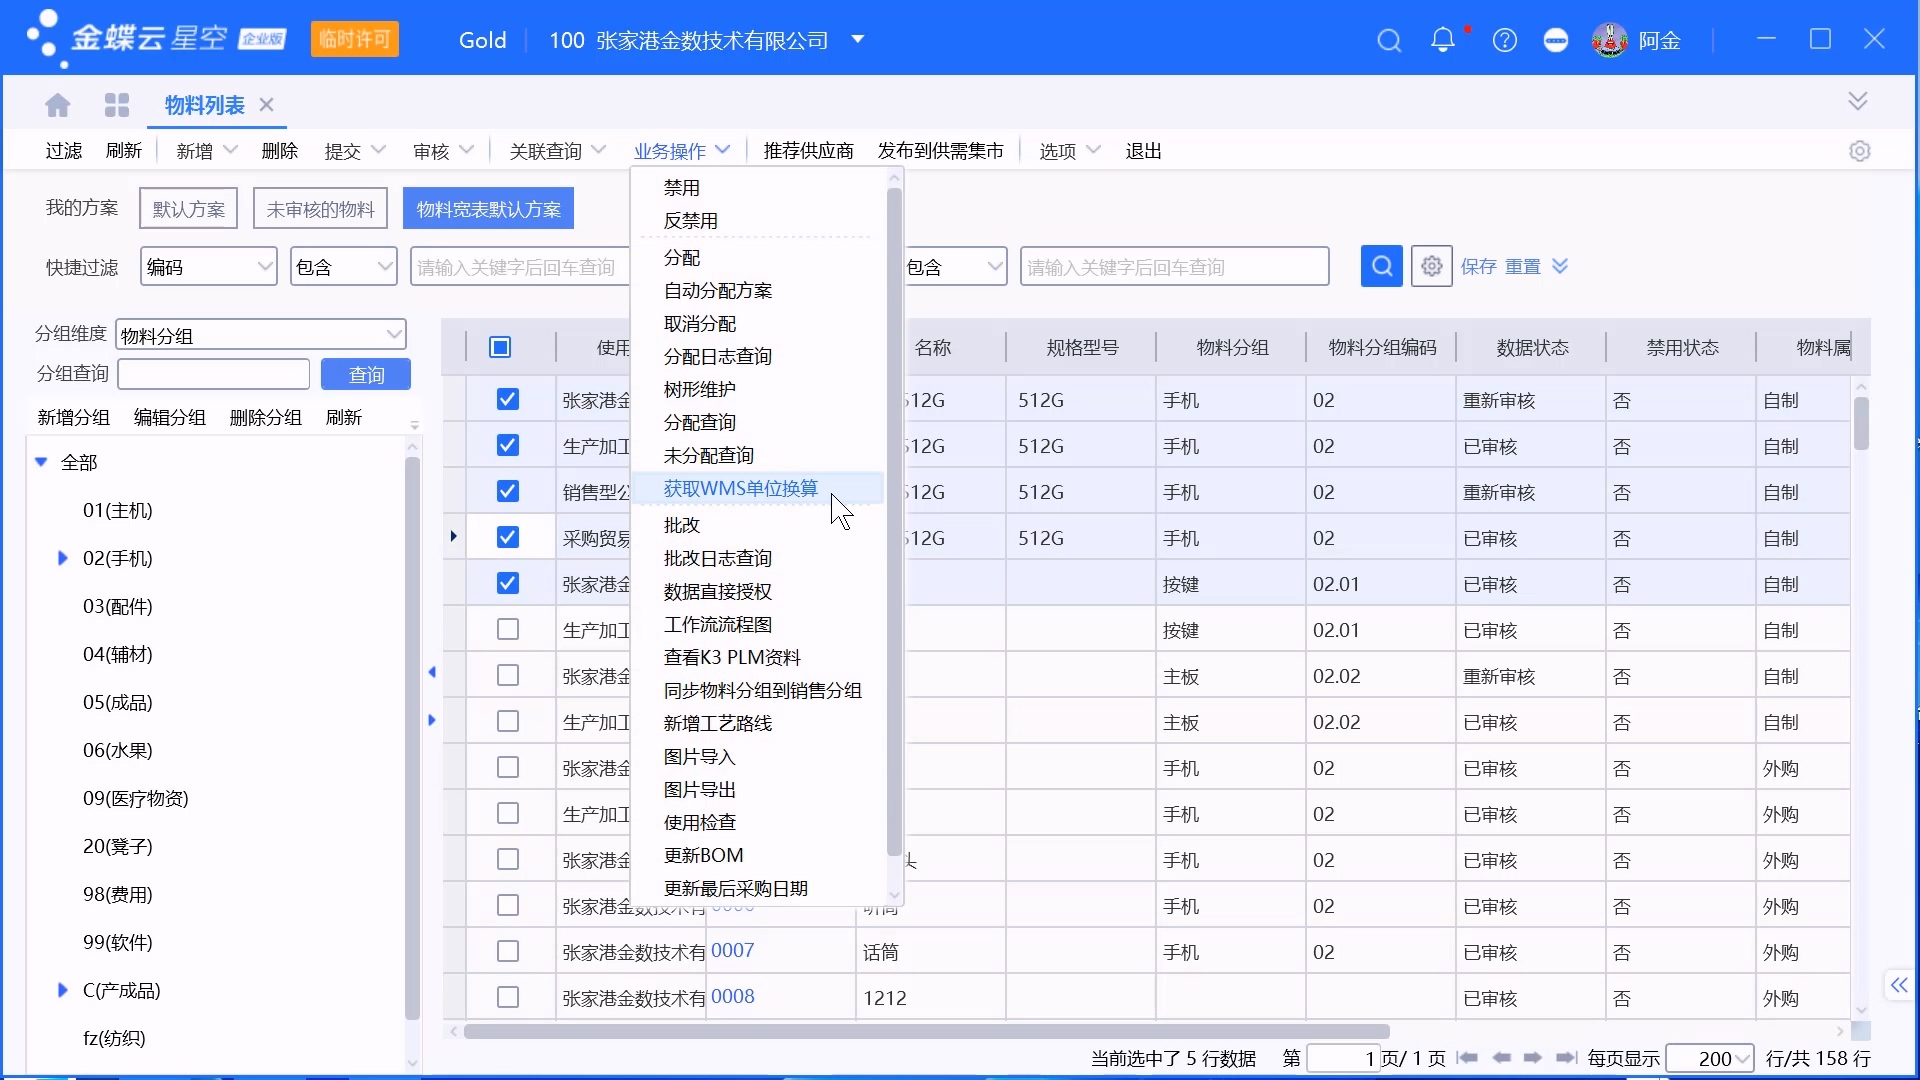Screen dimensions: 1920x1080
Task: Uncheck 按键 02.01 张家港金 row checkbox
Action: (x=508, y=583)
